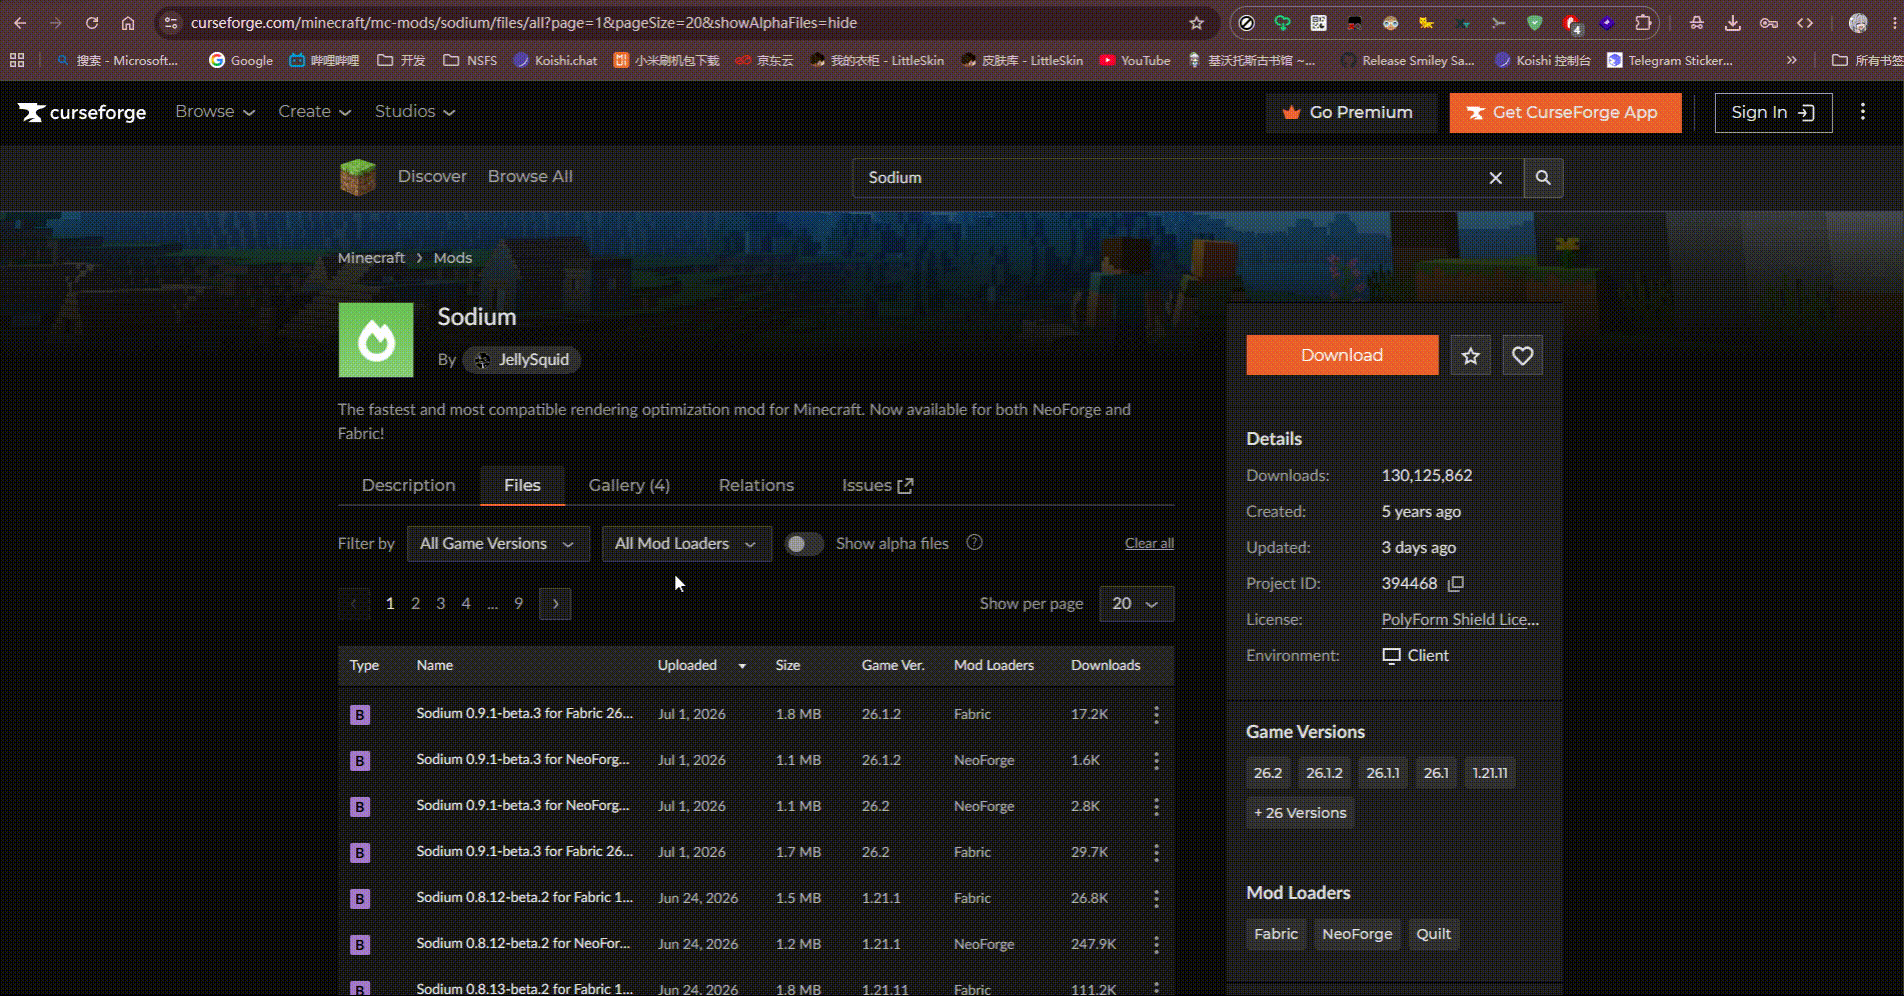Open the Browse All link

pos(530,177)
